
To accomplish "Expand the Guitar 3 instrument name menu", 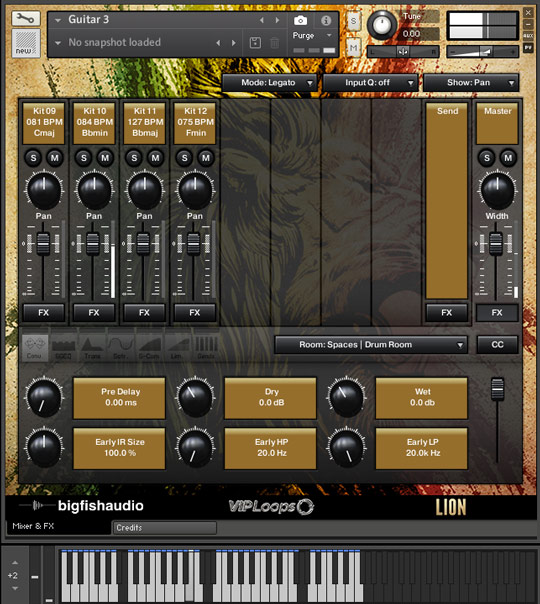I will [x=58, y=20].
